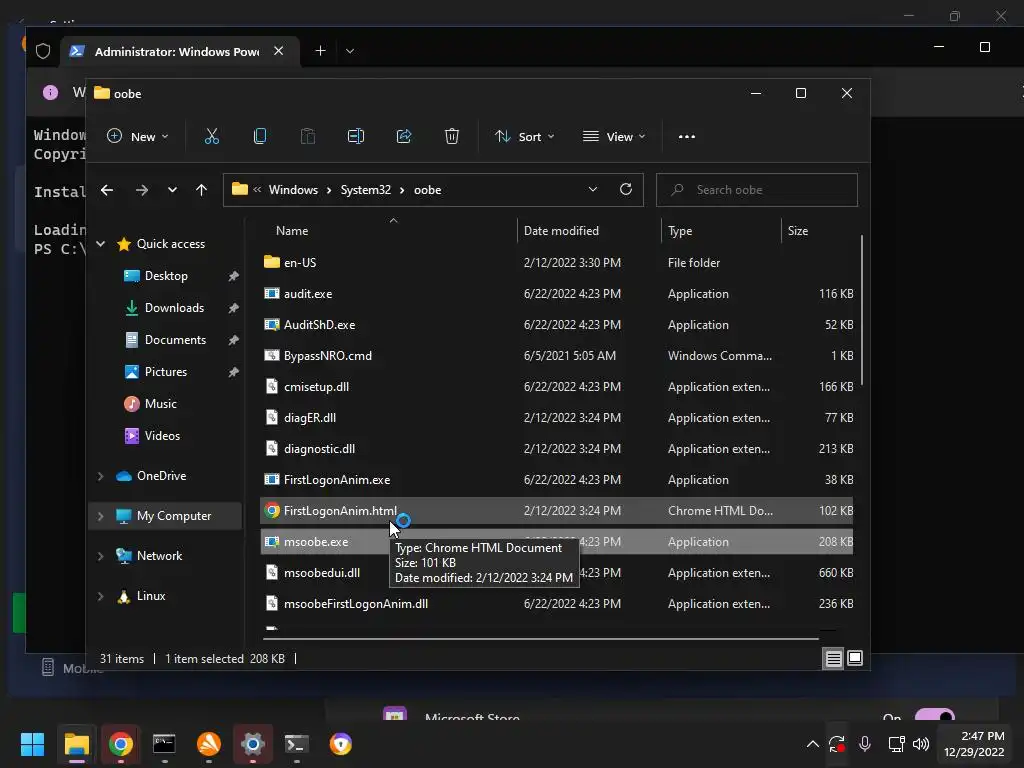Image resolution: width=1024 pixels, height=768 pixels.
Task: Expand the Network tree node
Action: point(101,556)
